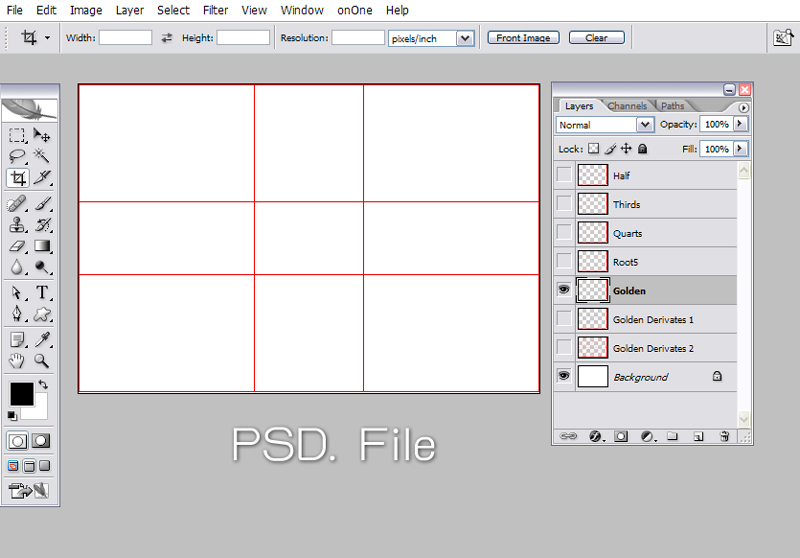Select the Gradient tool
Screen dimensions: 800x558
click(42, 246)
